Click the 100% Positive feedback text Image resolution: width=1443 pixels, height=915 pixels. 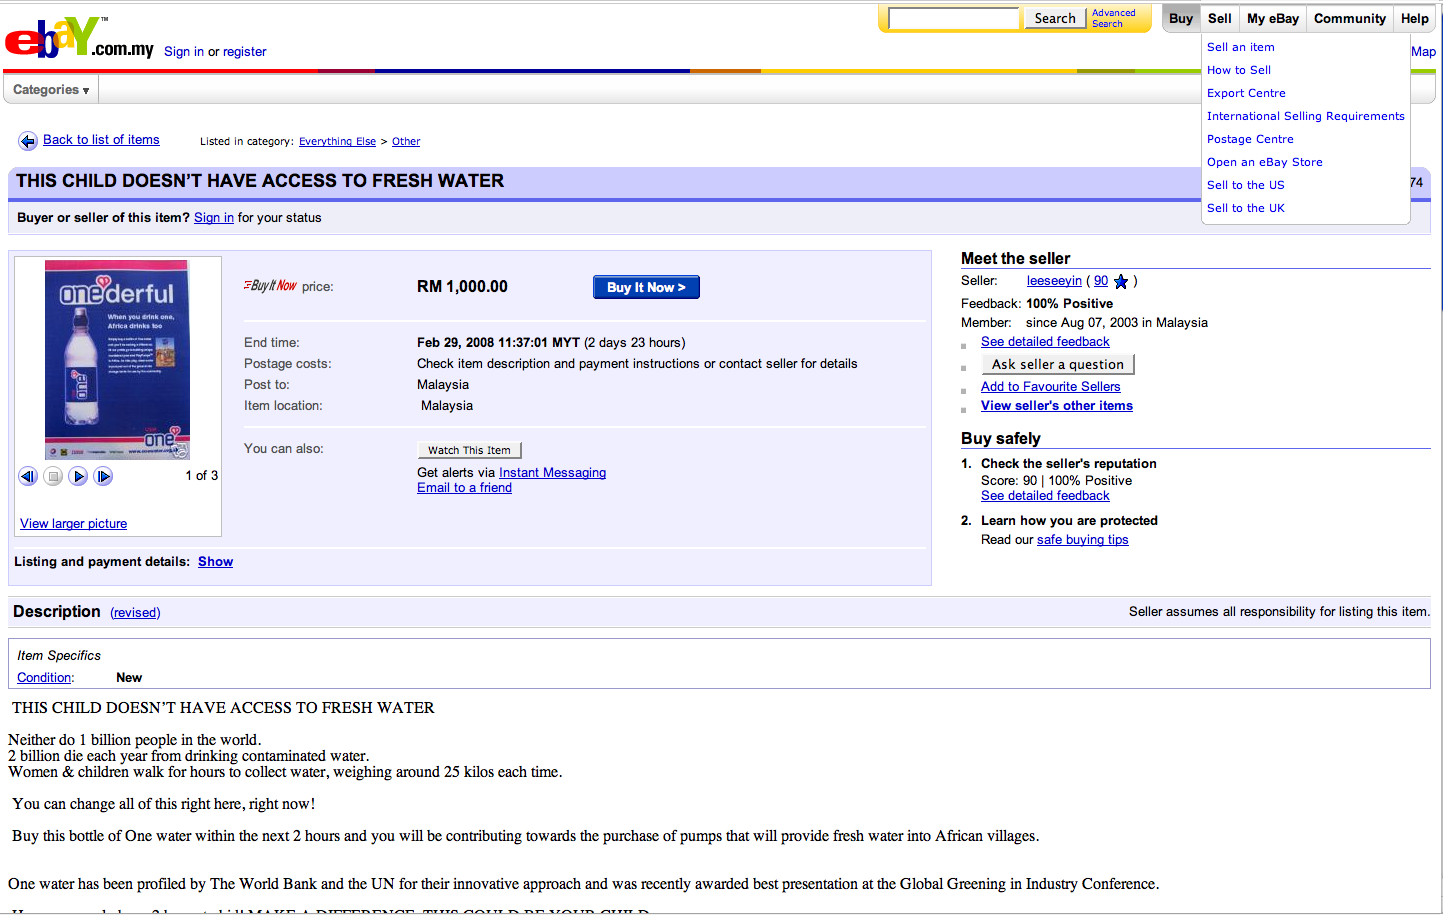[1069, 304]
